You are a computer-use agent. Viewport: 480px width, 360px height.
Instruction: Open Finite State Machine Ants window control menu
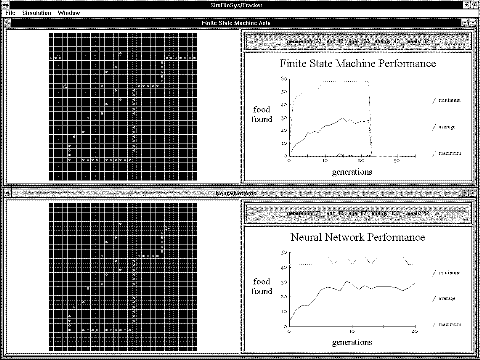7,23
